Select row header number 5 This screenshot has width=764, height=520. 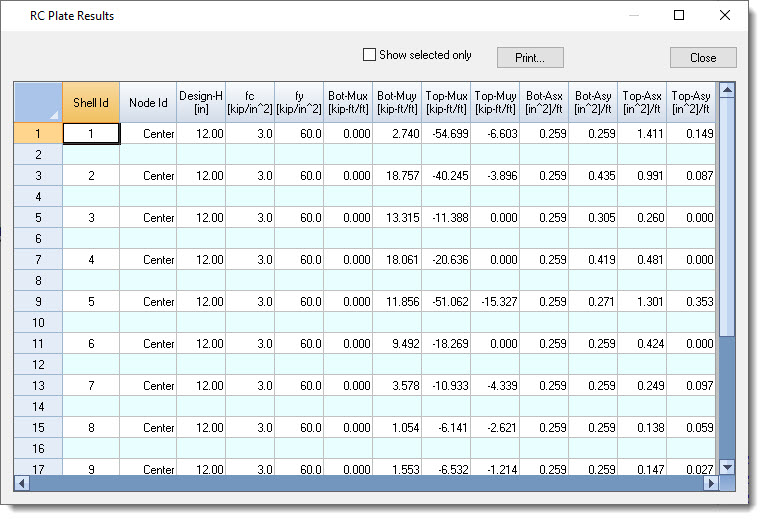(38, 217)
